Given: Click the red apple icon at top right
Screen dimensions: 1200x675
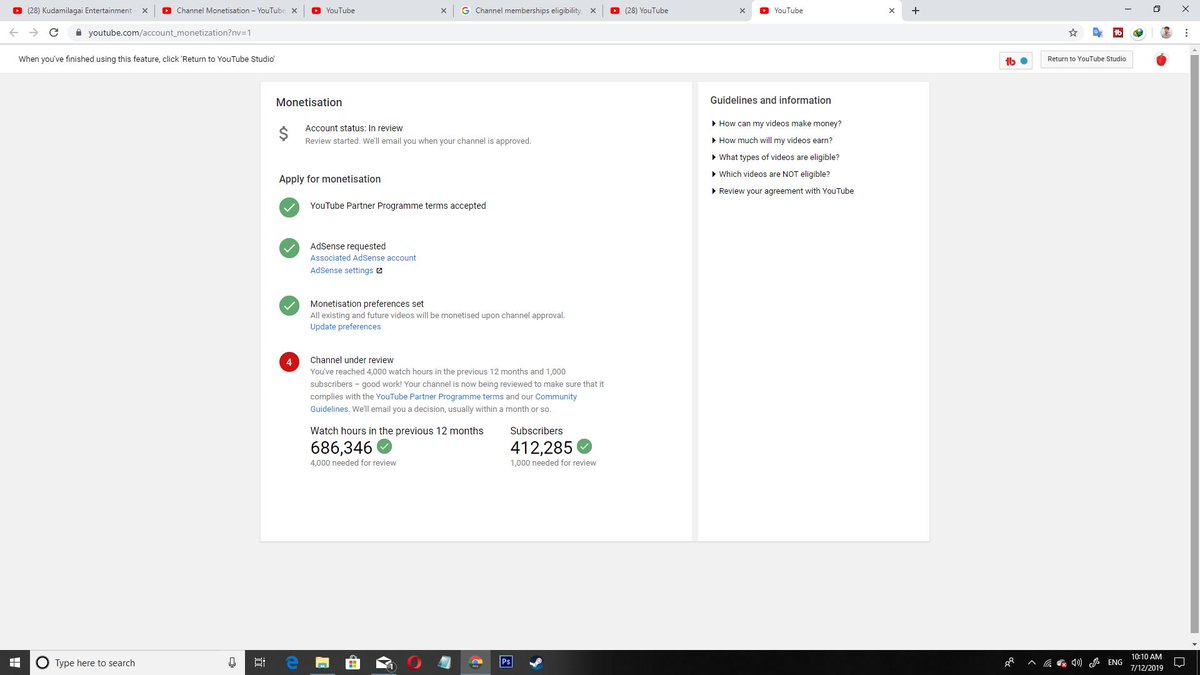Looking at the screenshot, I should coord(1161,60).
